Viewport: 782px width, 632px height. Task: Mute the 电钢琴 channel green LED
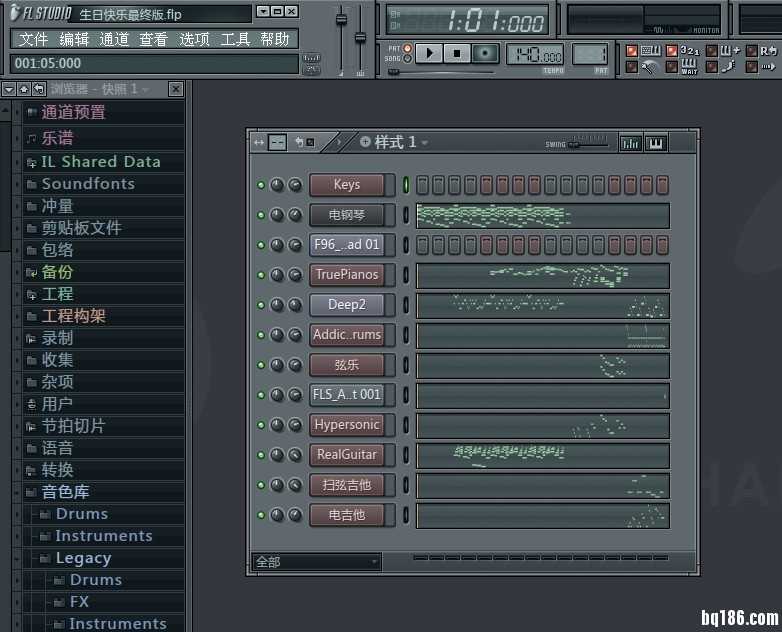tap(261, 215)
